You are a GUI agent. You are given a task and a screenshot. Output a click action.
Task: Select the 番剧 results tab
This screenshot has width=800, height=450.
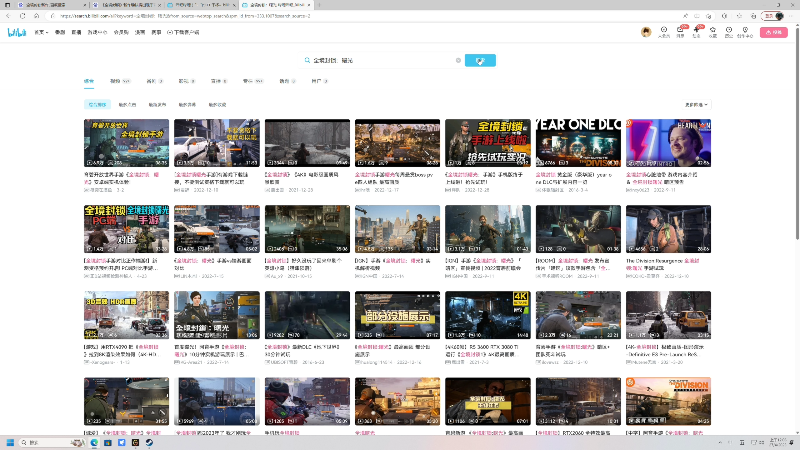154,81
